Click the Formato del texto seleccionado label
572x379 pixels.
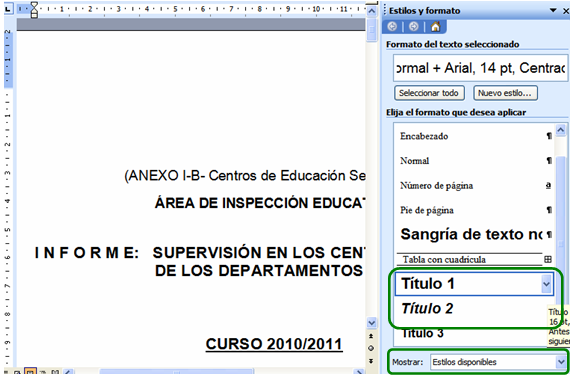click(x=453, y=45)
